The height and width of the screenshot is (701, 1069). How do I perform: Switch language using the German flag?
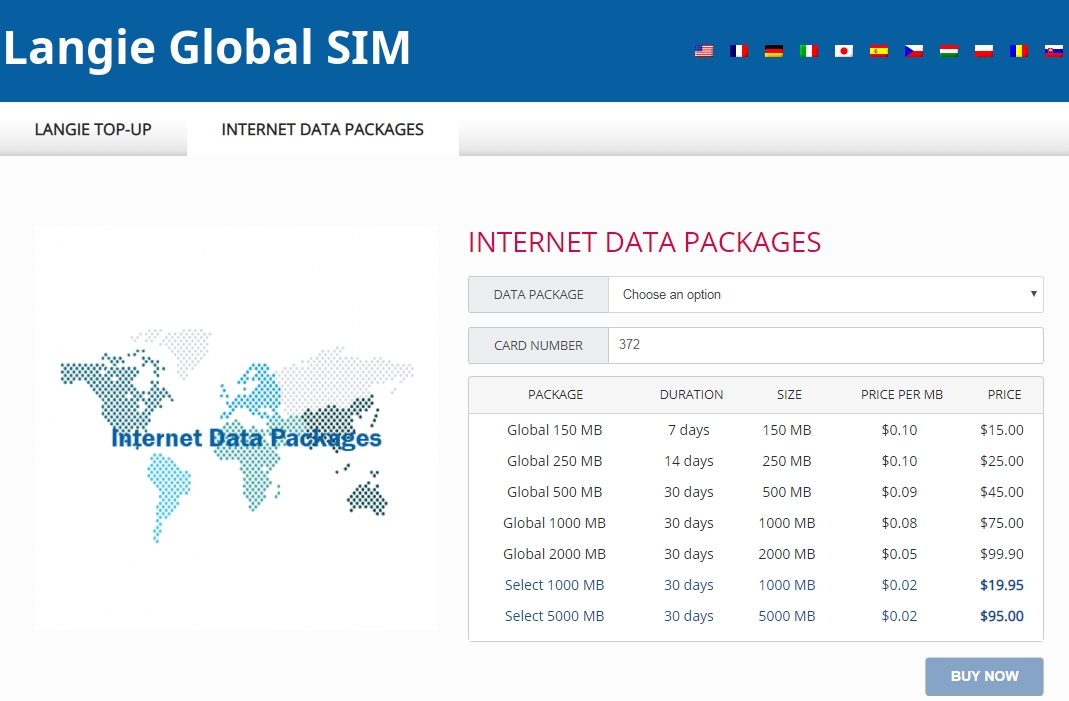774,51
